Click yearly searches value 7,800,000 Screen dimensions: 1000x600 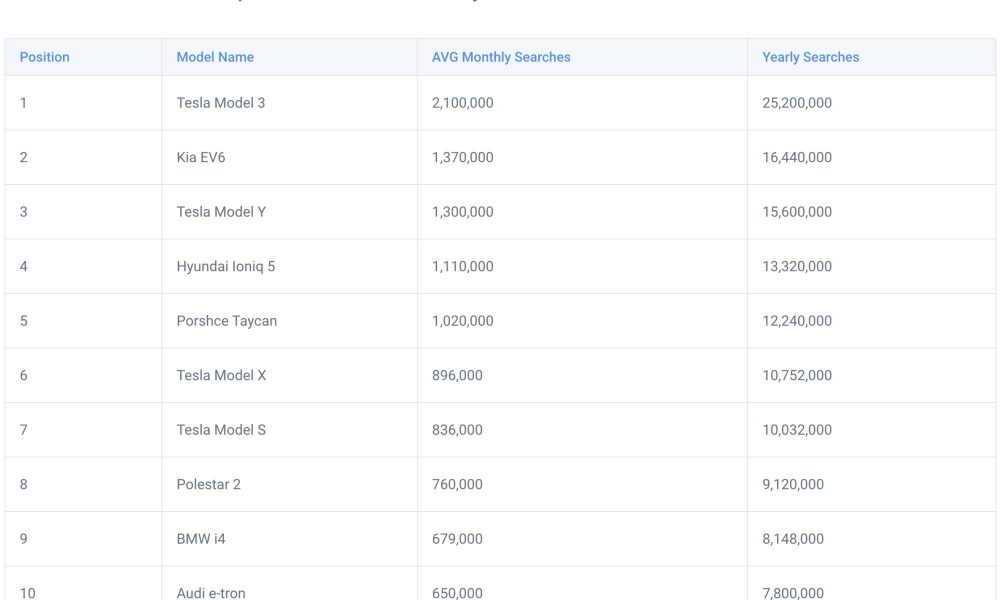(x=793, y=593)
